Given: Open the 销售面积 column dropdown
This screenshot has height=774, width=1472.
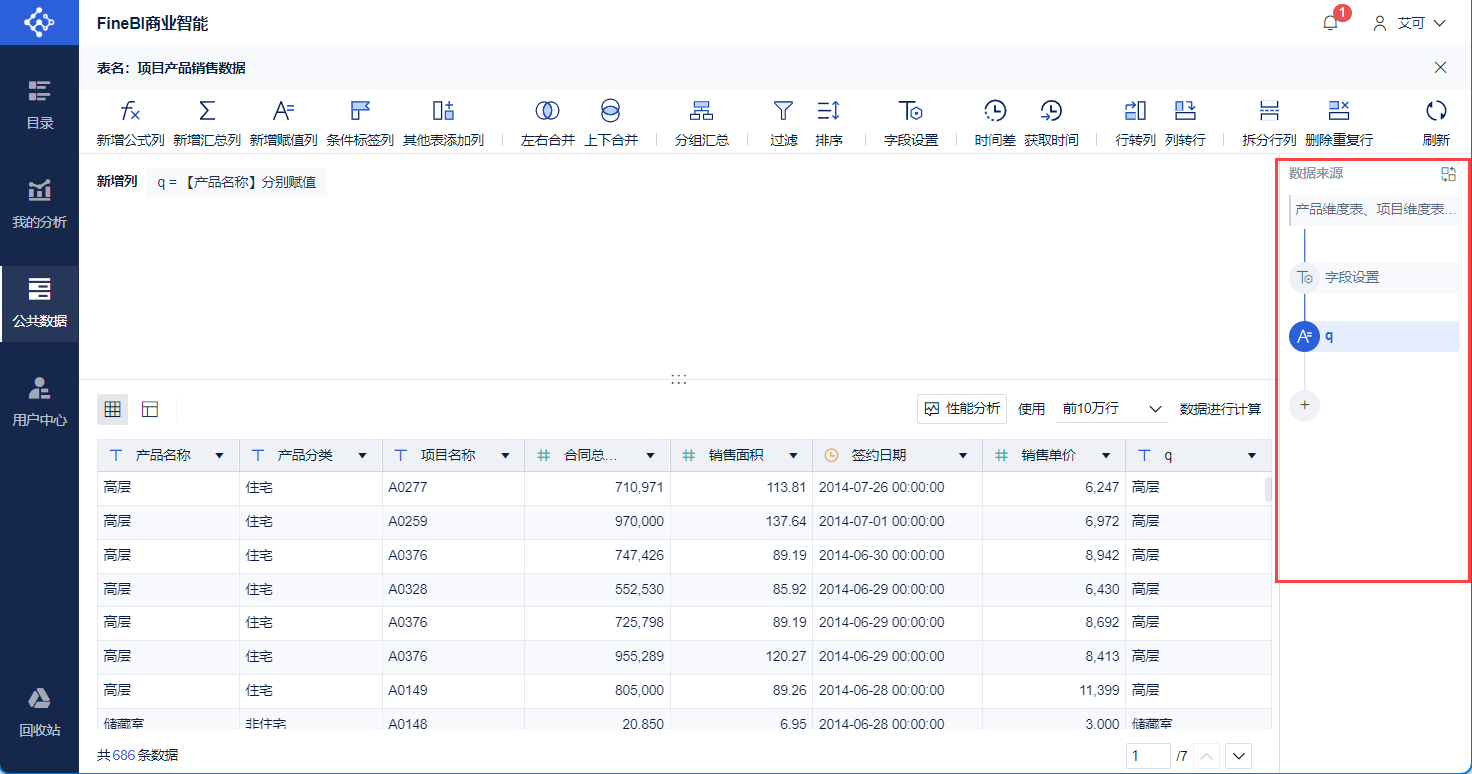Looking at the screenshot, I should coord(793,456).
